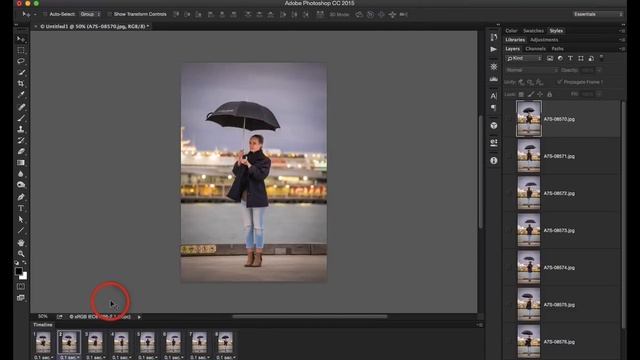Select the Eyedropper tool
640x360 pixels.
(21, 94)
